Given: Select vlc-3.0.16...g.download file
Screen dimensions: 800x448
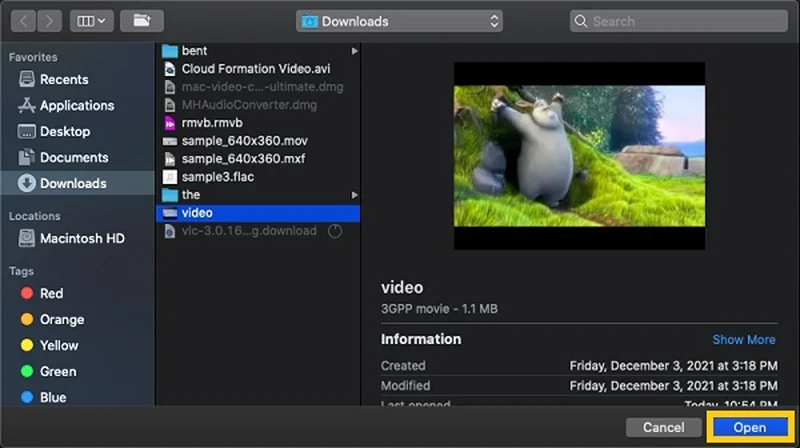Looking at the screenshot, I should point(258,231).
